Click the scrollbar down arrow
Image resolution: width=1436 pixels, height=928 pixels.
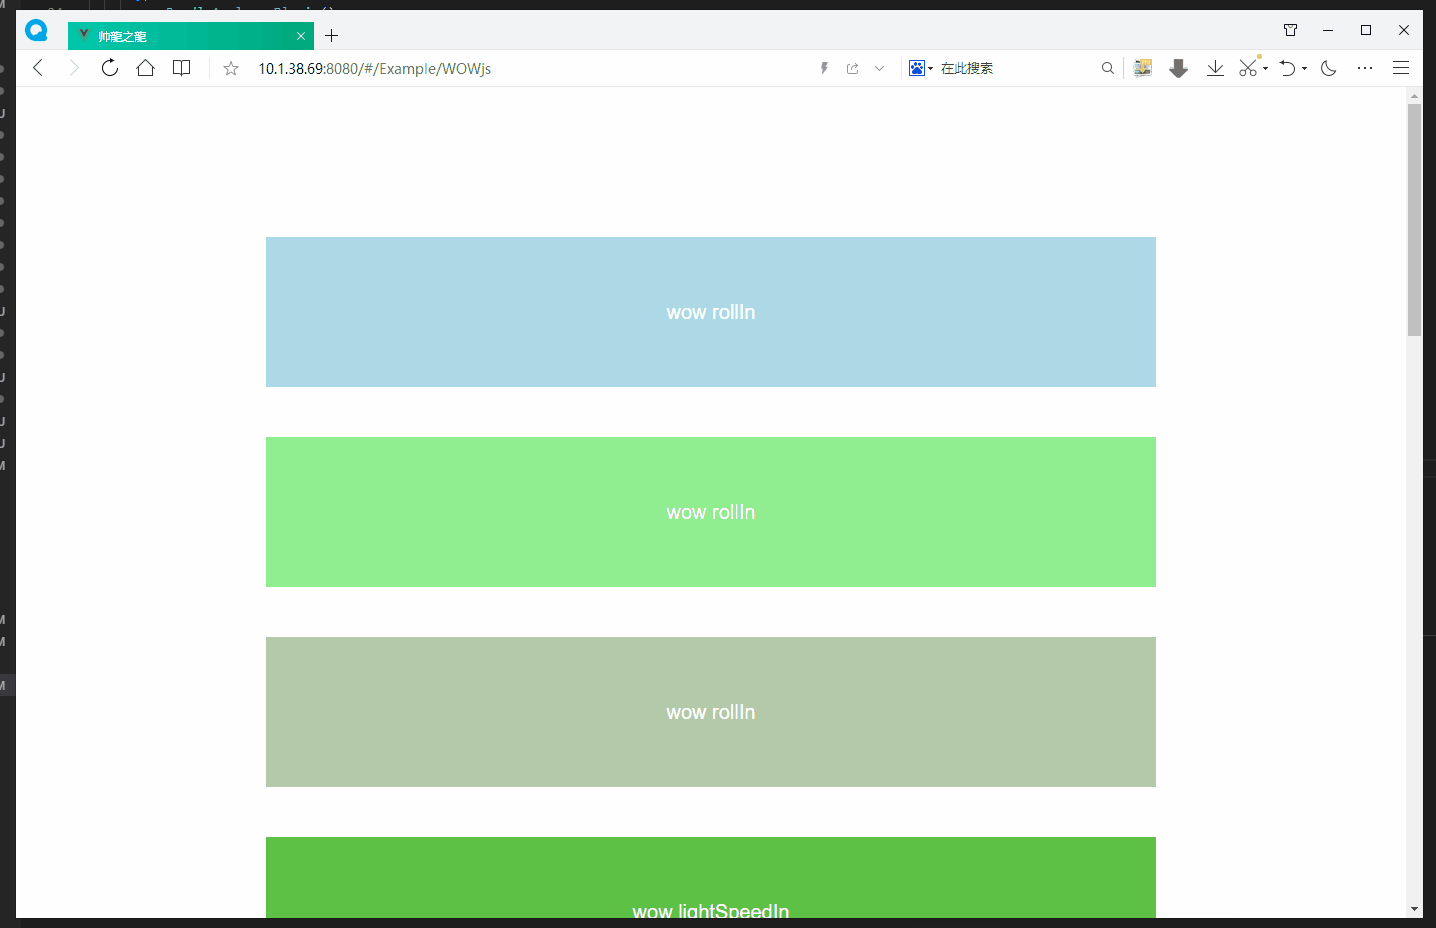[x=1414, y=909]
